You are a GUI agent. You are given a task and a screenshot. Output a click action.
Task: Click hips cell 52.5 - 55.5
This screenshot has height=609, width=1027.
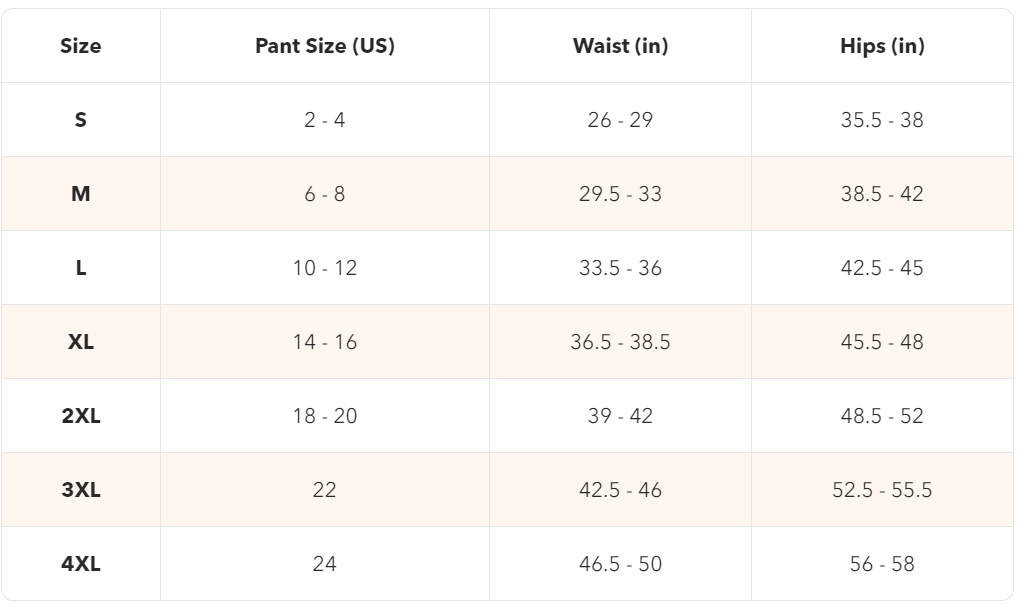tap(882, 490)
